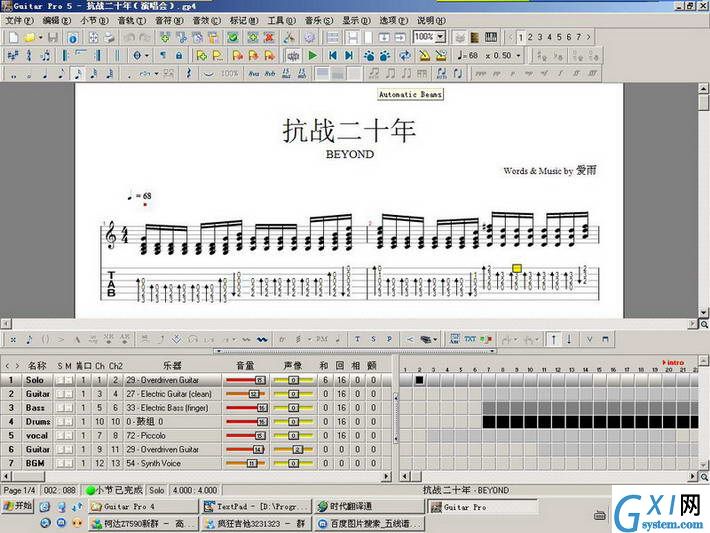Click the tie notes icon
710x533 pixels.
[x=208, y=73]
